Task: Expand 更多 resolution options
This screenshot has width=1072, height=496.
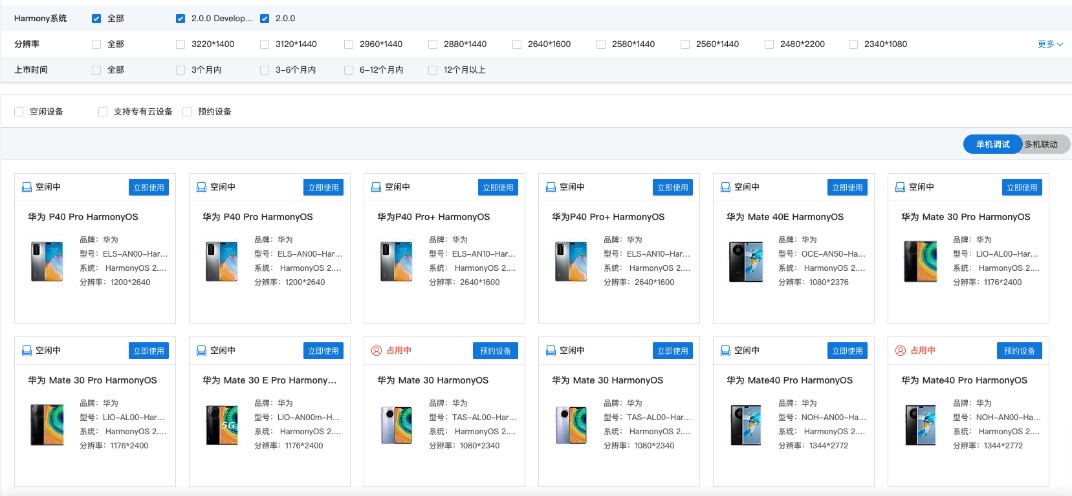Action: click(1050, 44)
